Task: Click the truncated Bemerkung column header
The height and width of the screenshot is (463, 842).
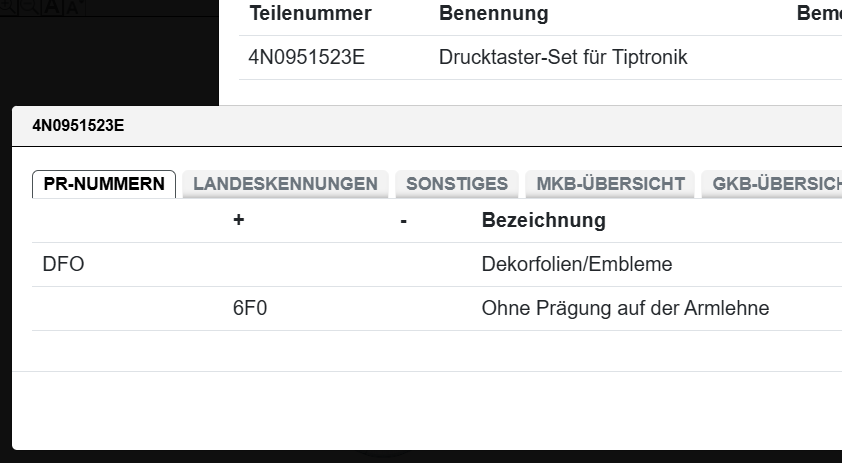Action: point(818,14)
